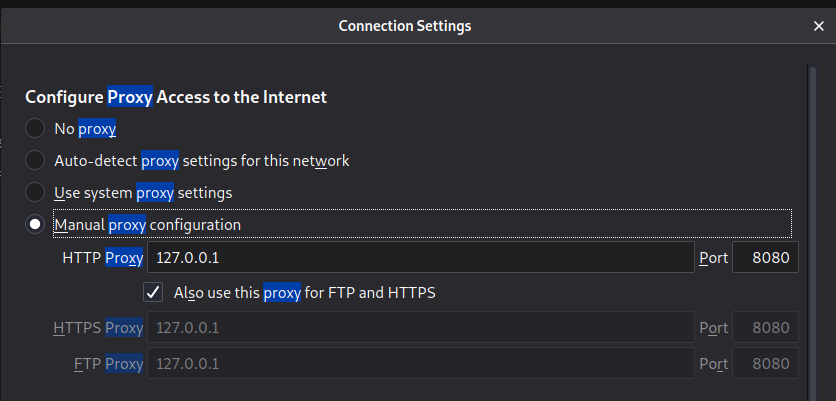Screen dimensions: 836x401
Task: Focus the HTTP Proxy port field
Action: (766, 258)
